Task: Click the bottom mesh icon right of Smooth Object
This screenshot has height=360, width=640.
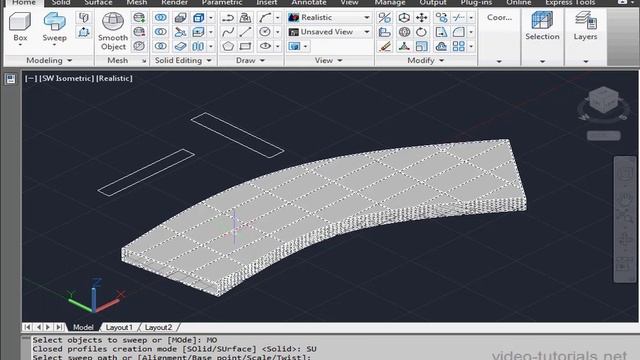Action: click(x=139, y=46)
